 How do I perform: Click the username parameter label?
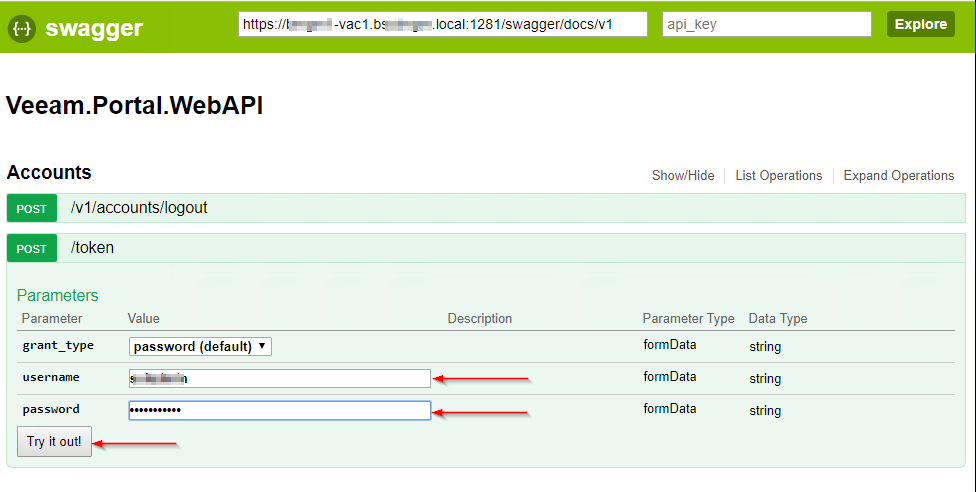pyautogui.click(x=51, y=377)
